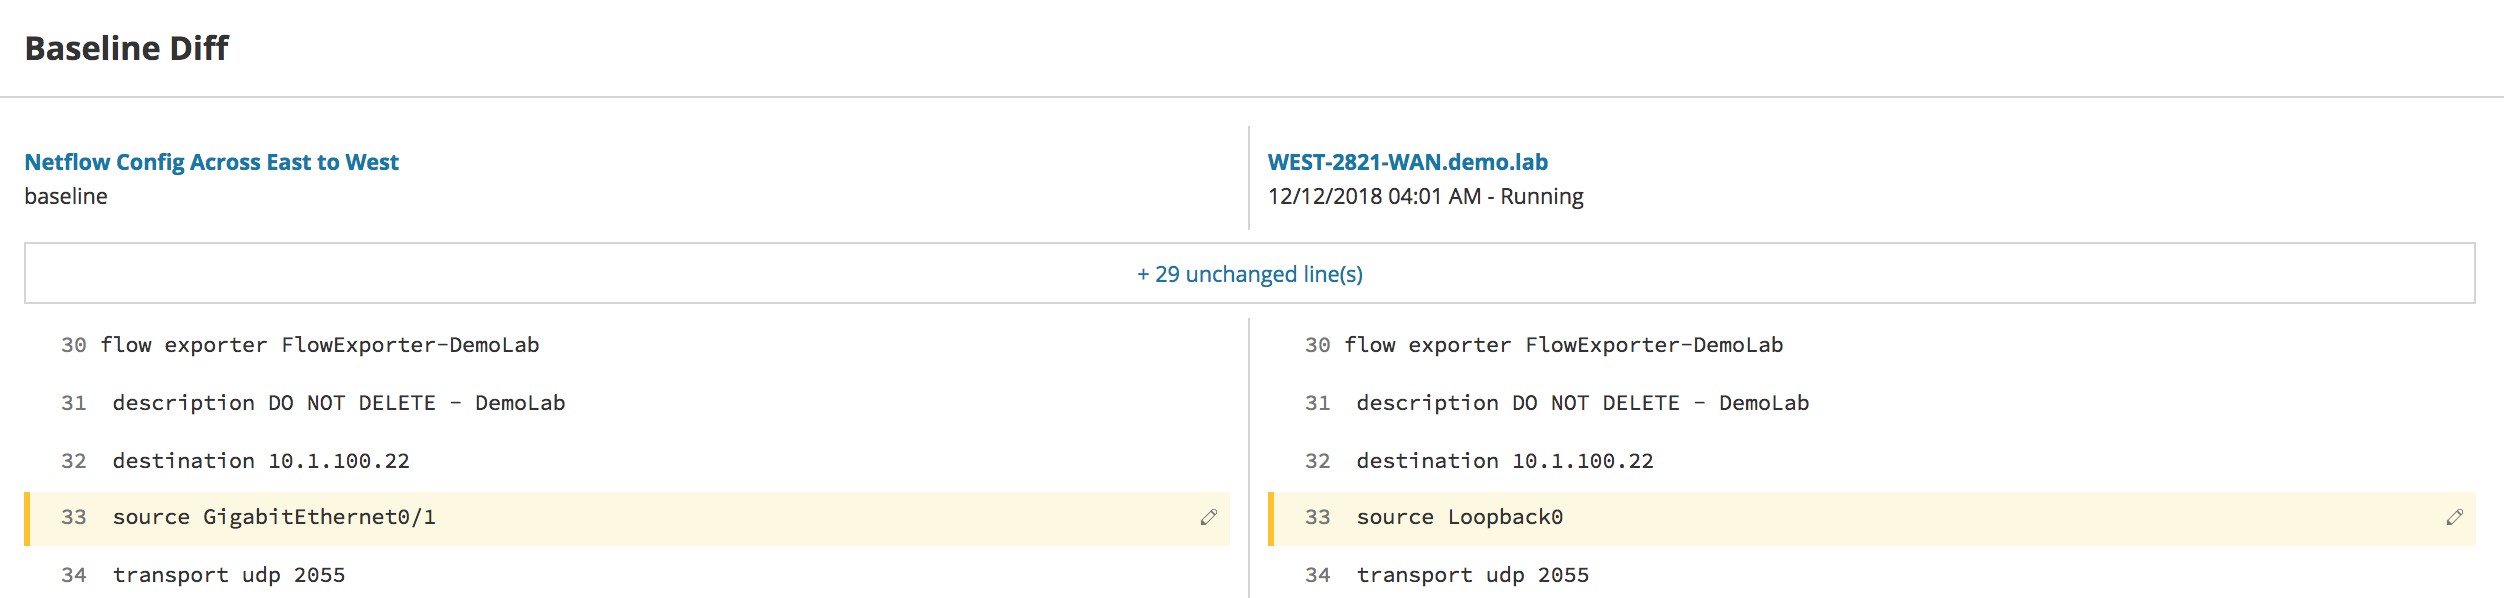Screen dimensions: 2504x598
Task: Select device line source Loopback0
Action: coord(1459,517)
